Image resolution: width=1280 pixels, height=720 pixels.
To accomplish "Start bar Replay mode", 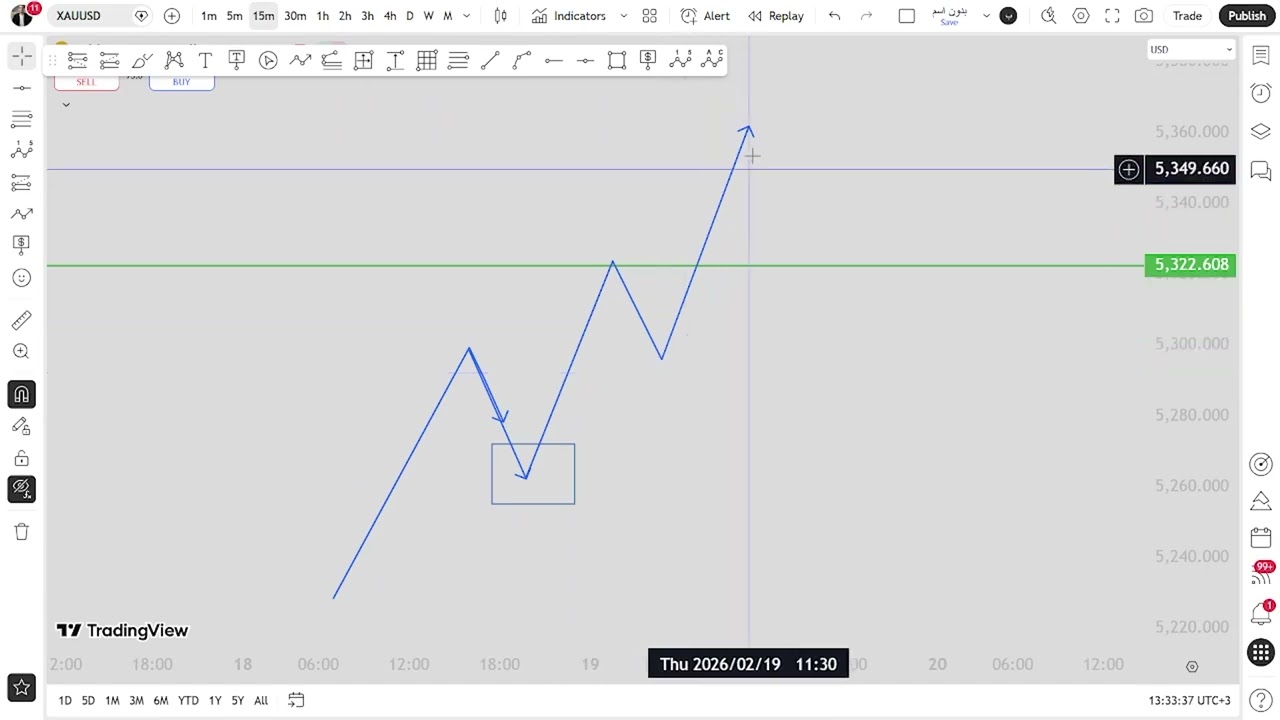I will [776, 16].
